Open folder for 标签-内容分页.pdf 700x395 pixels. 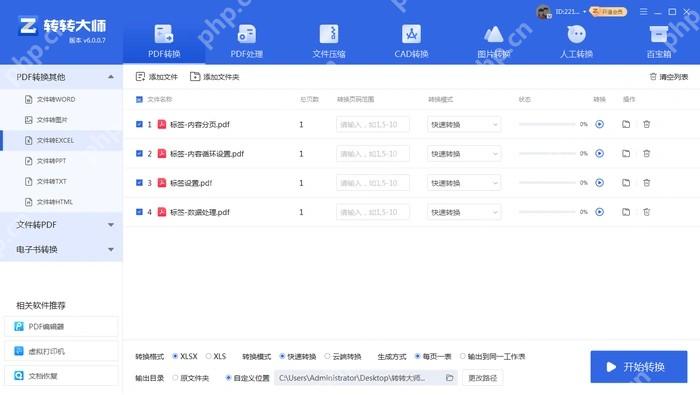coord(626,124)
